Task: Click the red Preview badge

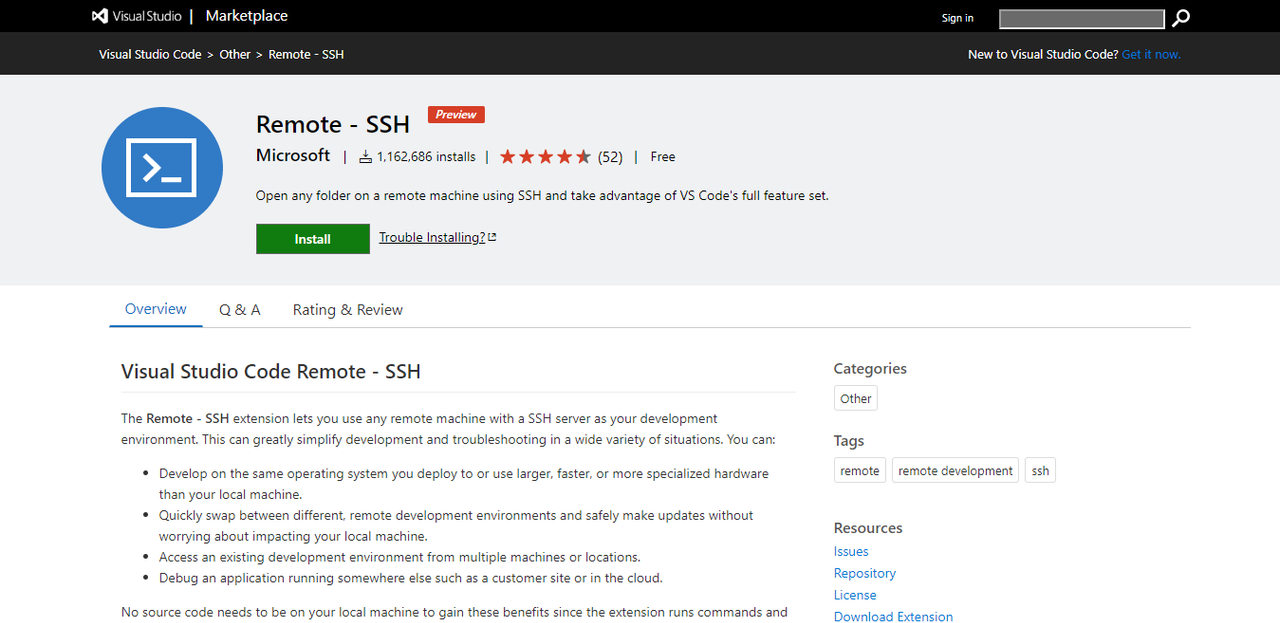Action: 456,115
